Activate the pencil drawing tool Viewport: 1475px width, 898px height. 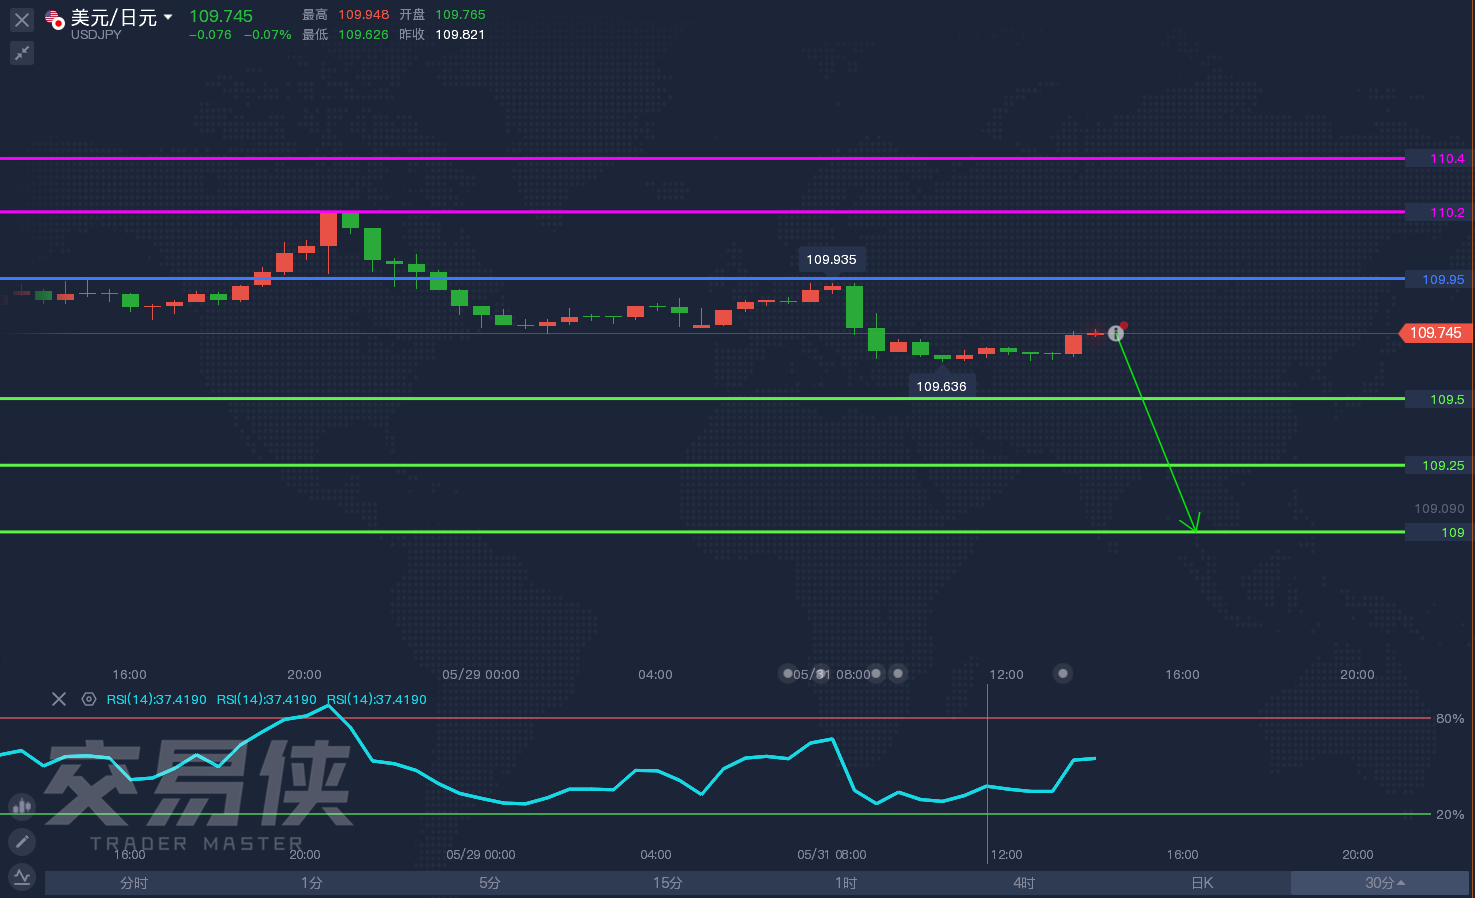(x=22, y=842)
